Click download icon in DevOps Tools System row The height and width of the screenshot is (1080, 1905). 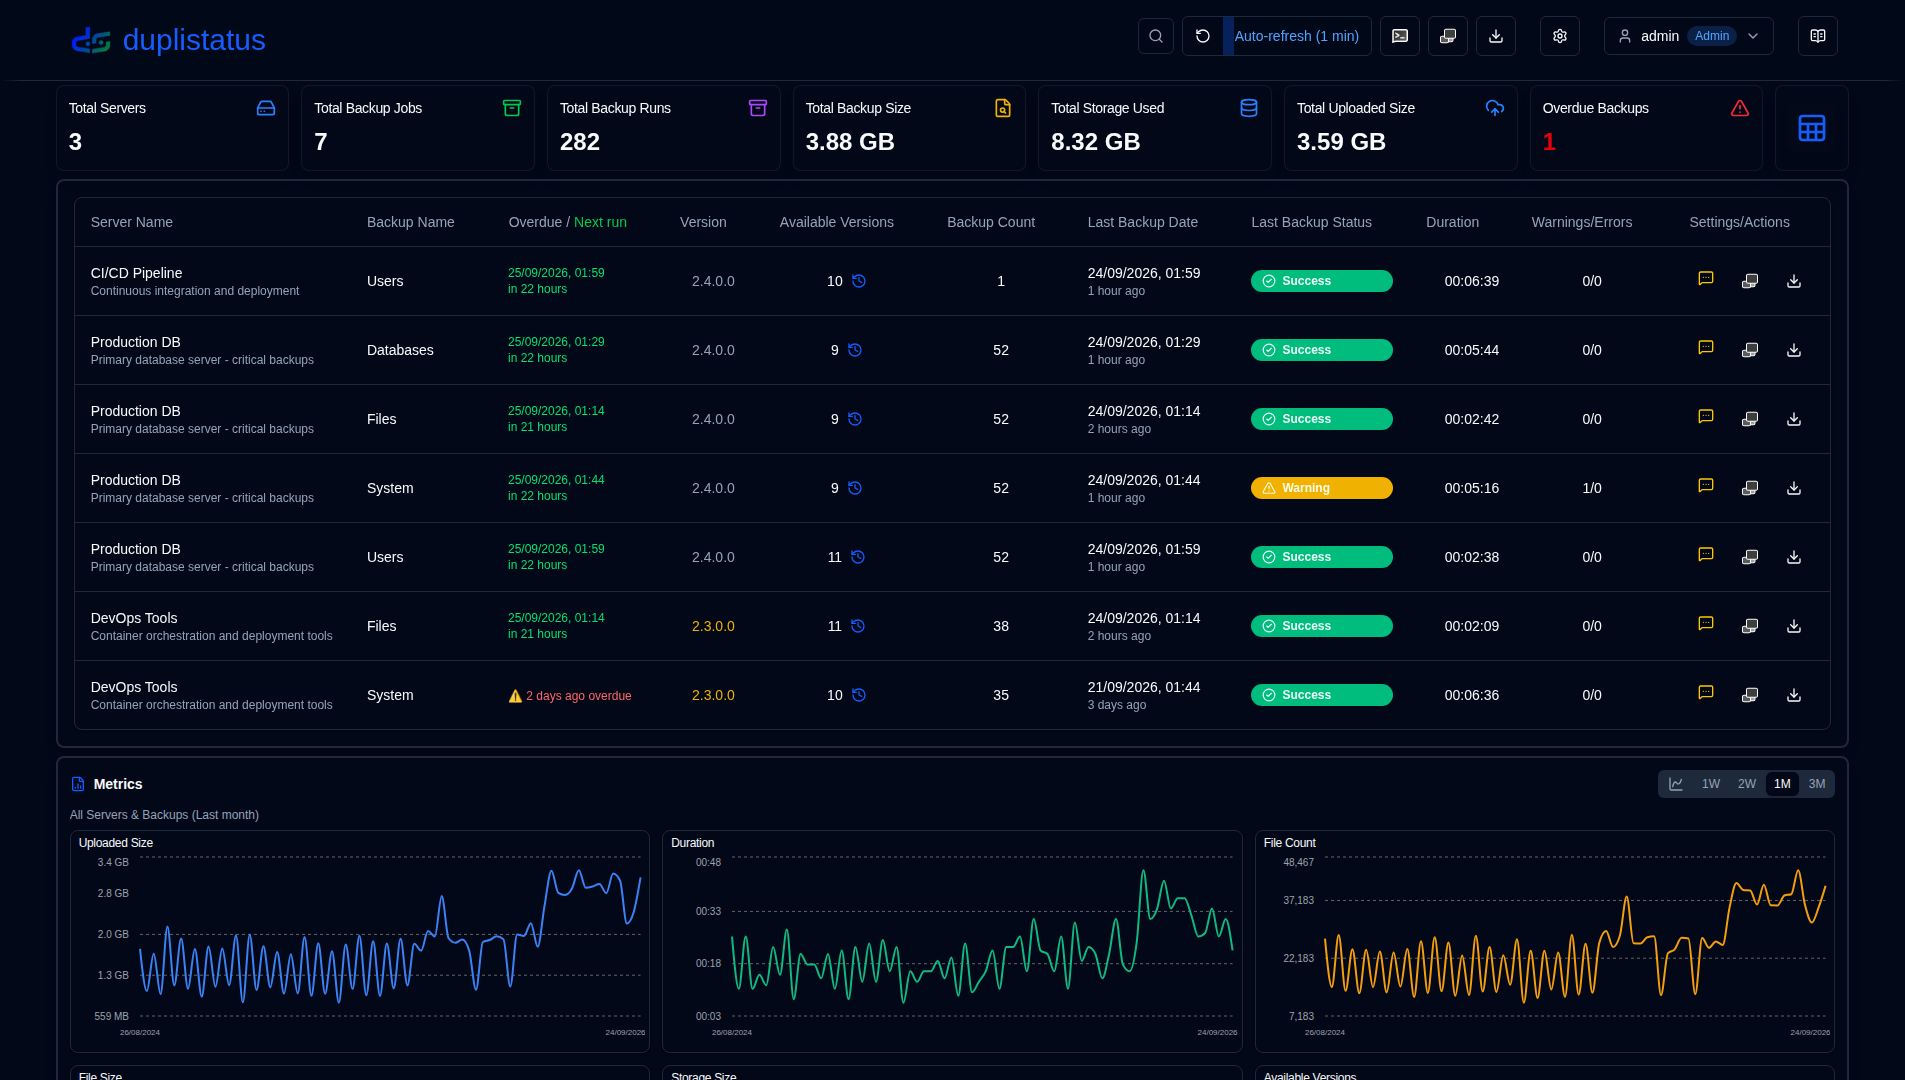pos(1794,695)
